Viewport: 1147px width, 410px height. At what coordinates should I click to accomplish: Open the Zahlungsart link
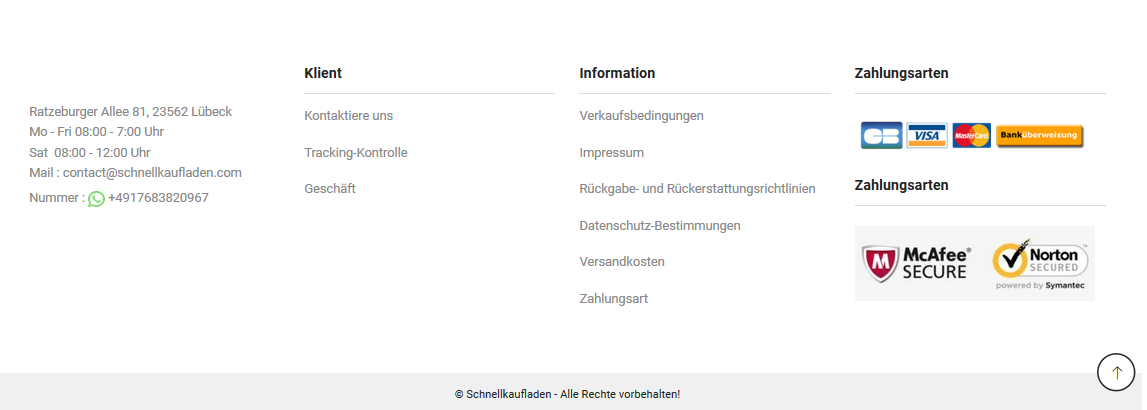pos(614,299)
